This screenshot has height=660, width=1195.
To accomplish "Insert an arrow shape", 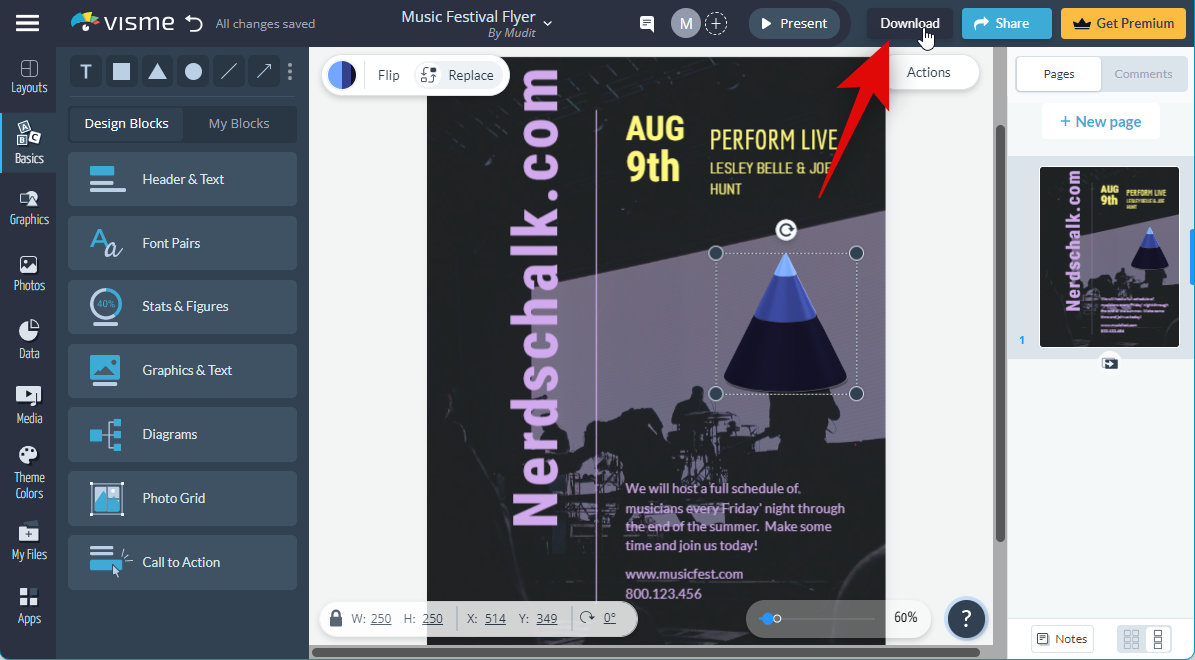I will coord(264,72).
